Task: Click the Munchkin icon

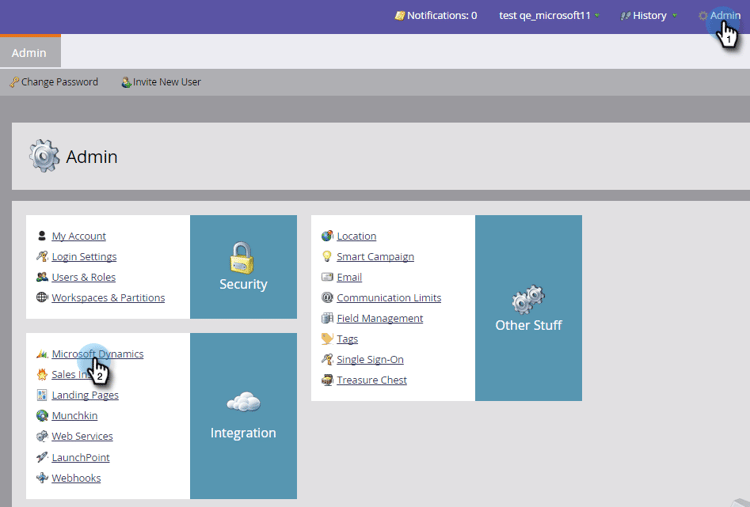Action: (x=42, y=416)
